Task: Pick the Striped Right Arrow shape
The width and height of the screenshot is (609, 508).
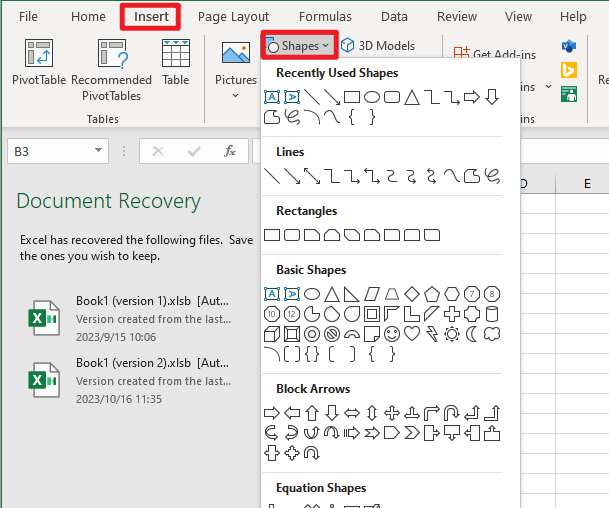Action: pyautogui.click(x=352, y=433)
